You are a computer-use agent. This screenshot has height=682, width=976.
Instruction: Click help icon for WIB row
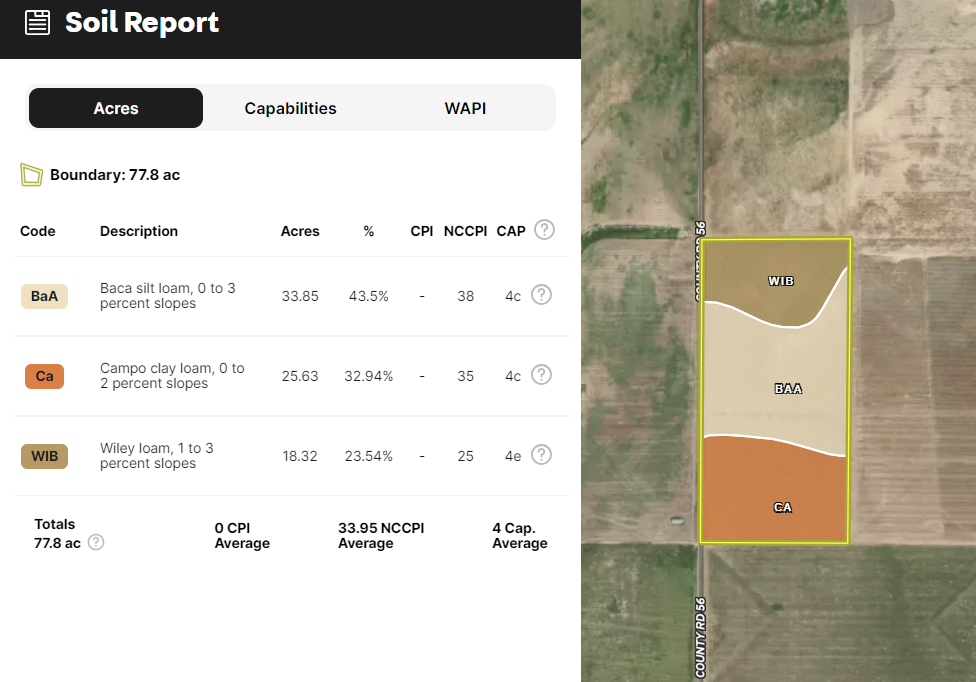point(541,455)
